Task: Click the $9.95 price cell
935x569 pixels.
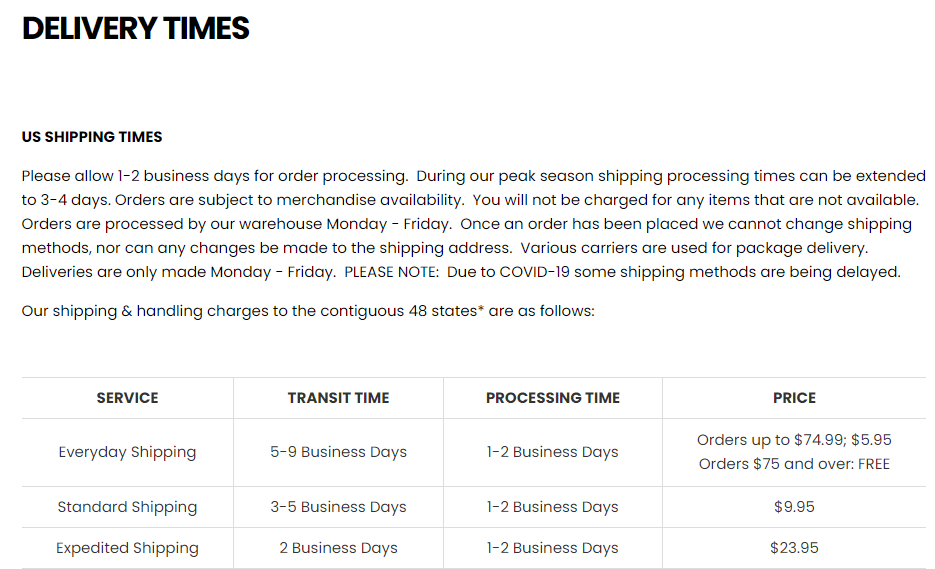Action: [794, 507]
